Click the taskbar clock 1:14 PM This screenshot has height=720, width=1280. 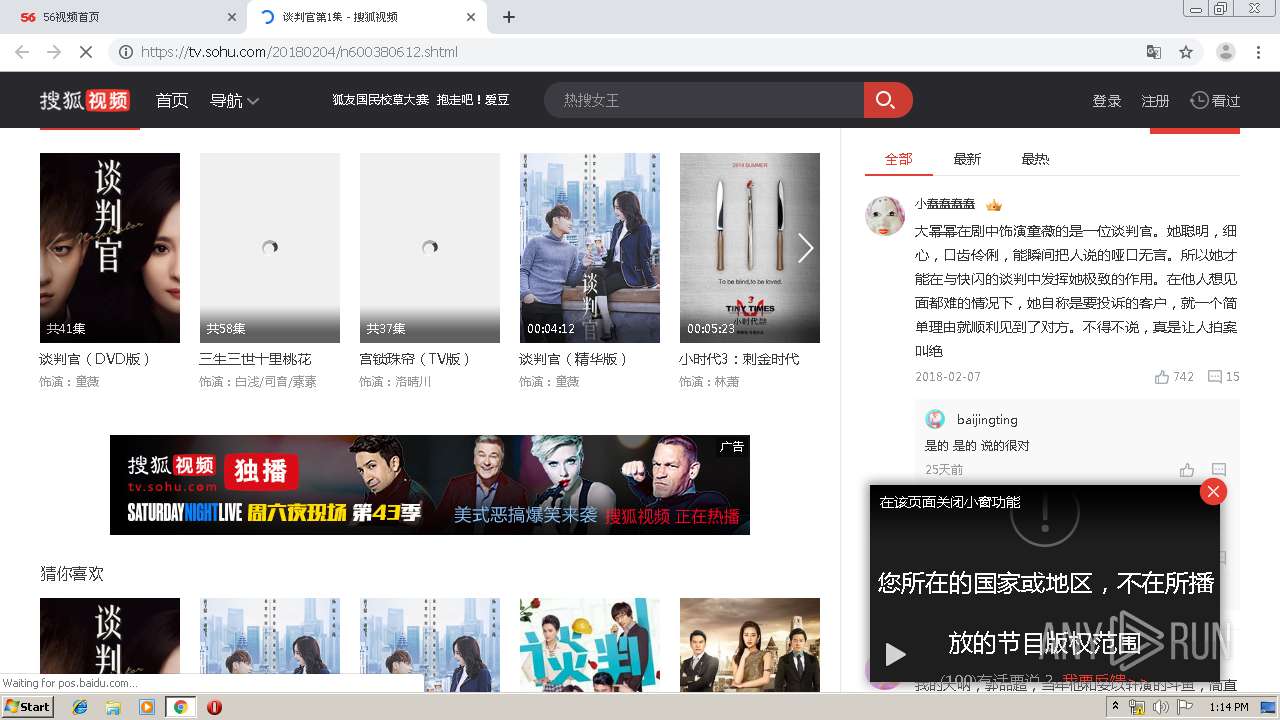pos(1228,707)
